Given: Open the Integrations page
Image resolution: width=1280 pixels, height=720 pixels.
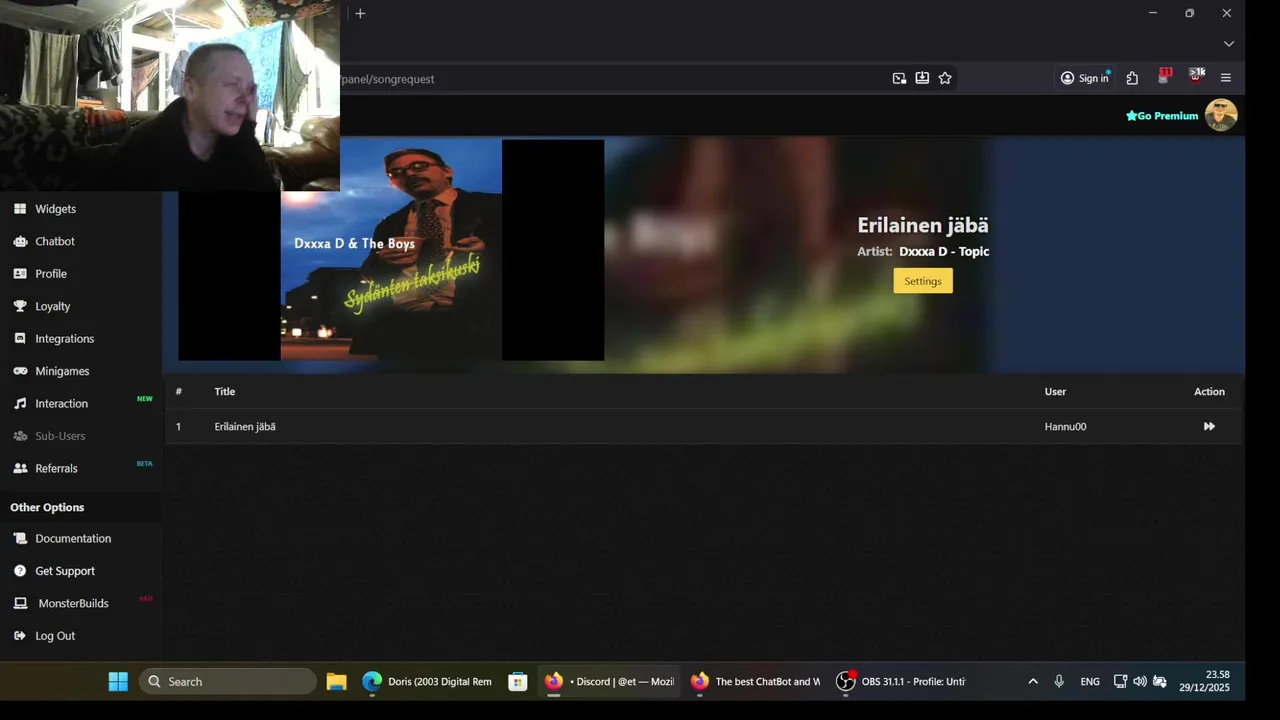Looking at the screenshot, I should (x=65, y=339).
